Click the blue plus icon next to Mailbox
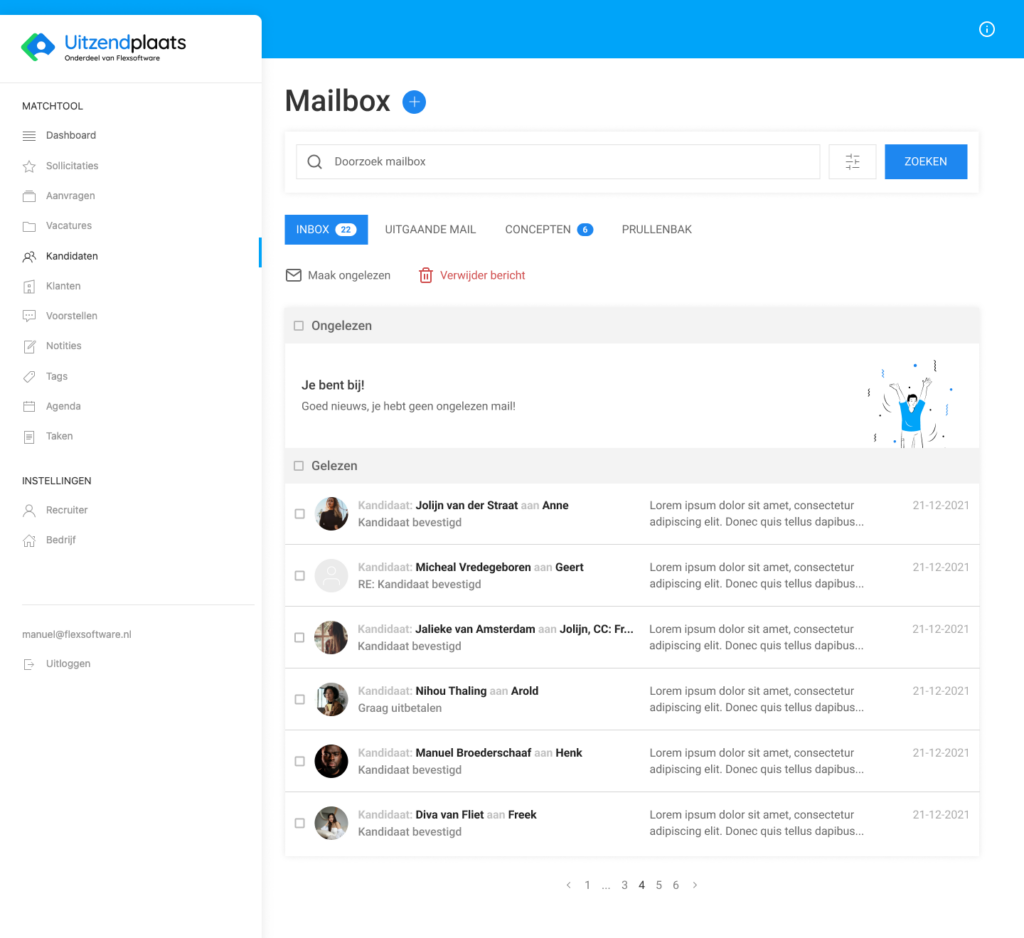The image size is (1024, 938). [413, 101]
